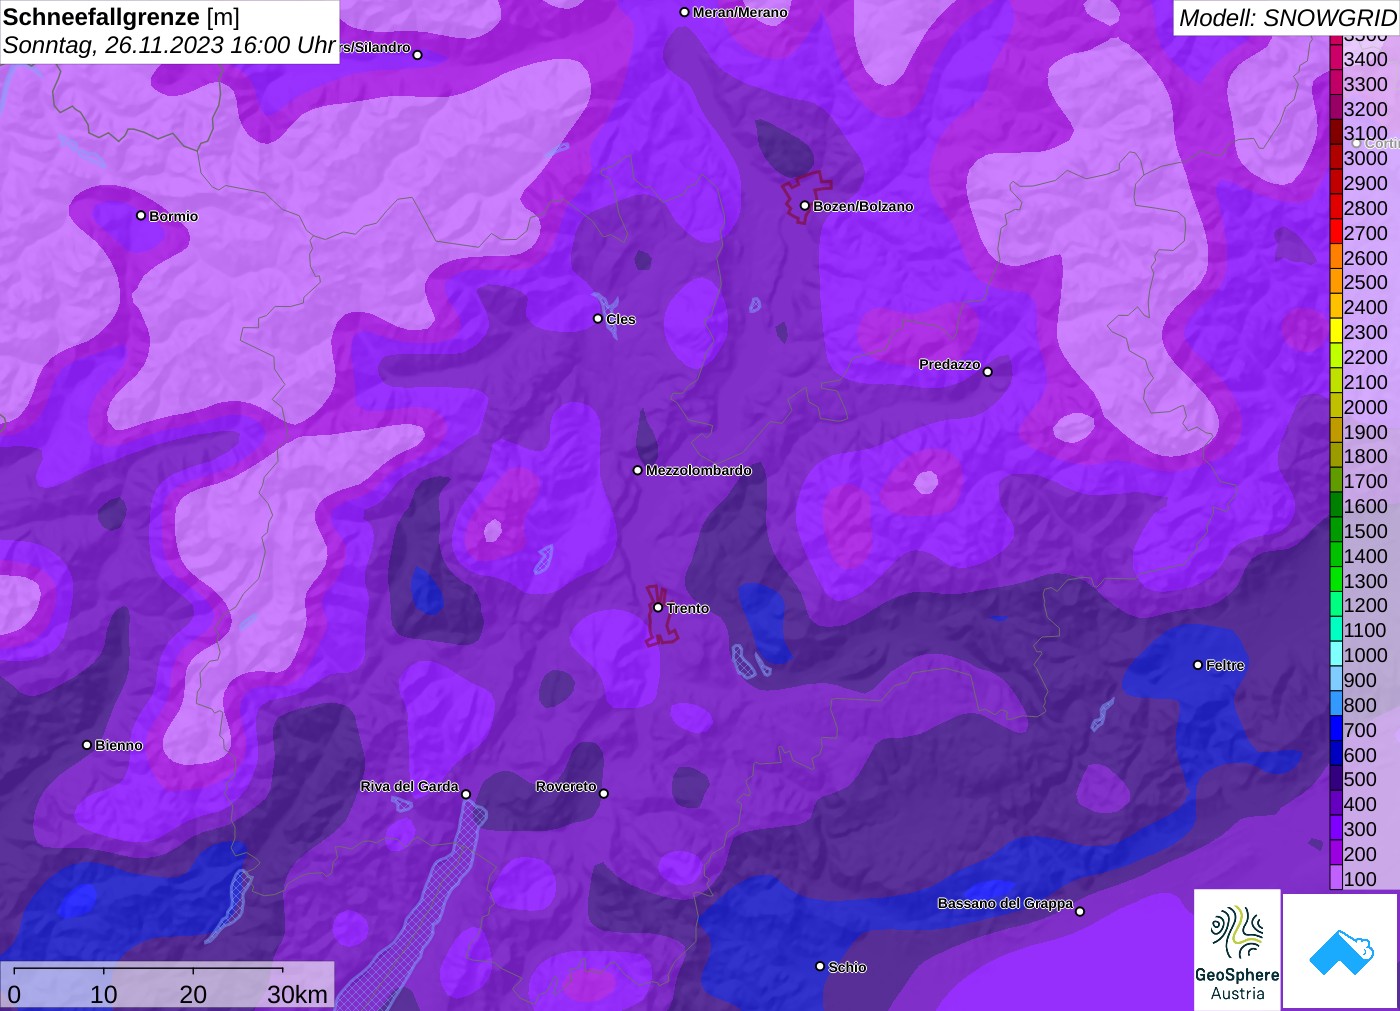1400x1011 pixels.
Task: Select the Trento city marker dot
Action: coord(658,607)
